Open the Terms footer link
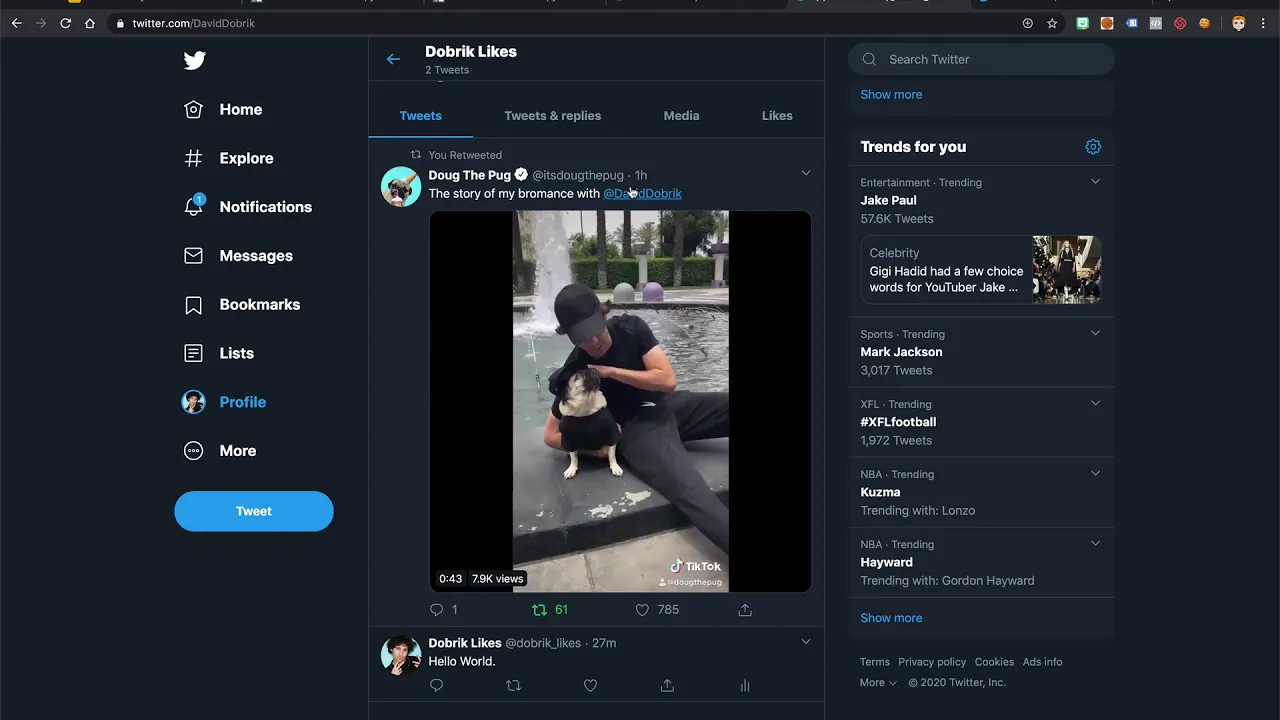 click(874, 662)
